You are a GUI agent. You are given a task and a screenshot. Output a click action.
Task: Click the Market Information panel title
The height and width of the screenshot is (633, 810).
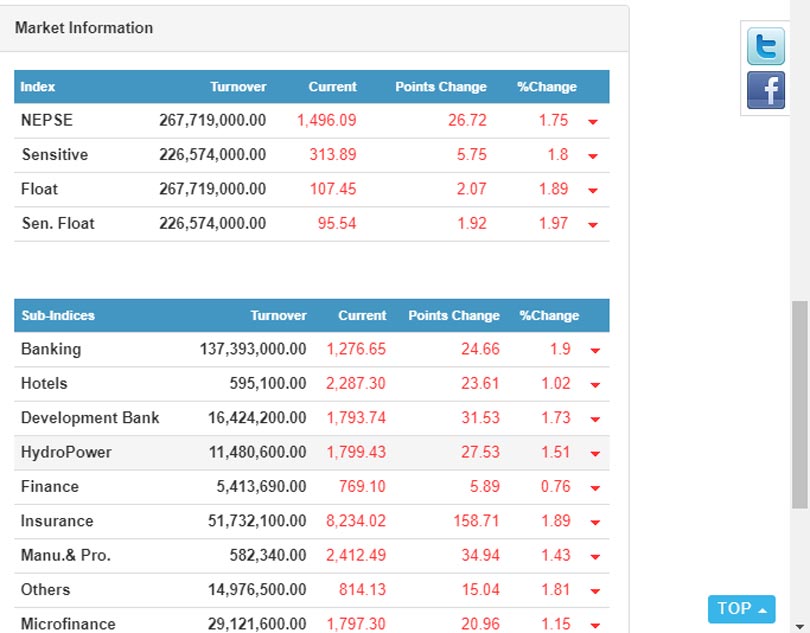(x=84, y=28)
